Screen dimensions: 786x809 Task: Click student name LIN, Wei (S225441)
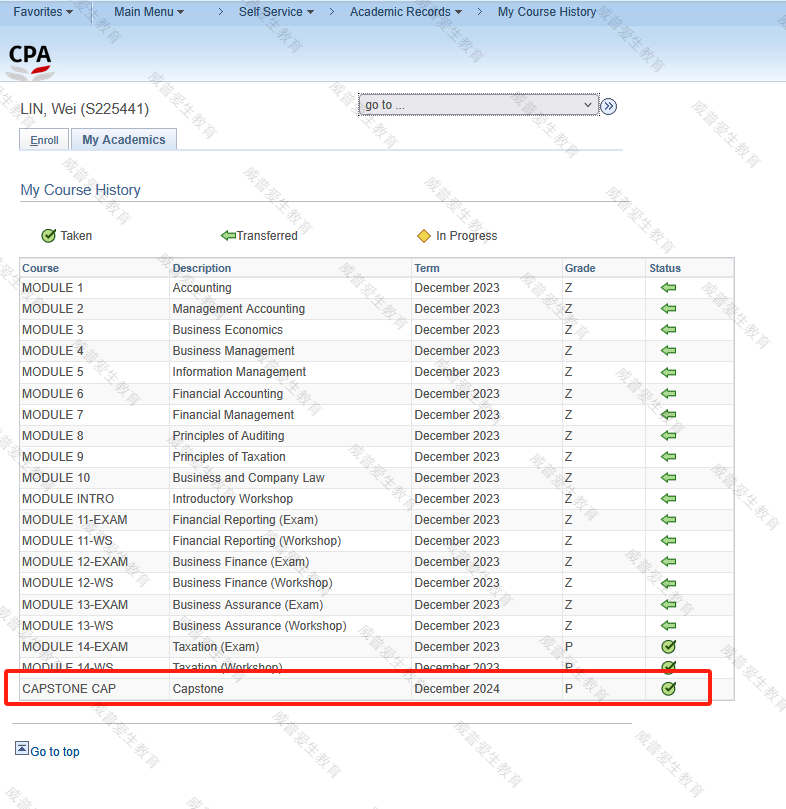pos(85,109)
